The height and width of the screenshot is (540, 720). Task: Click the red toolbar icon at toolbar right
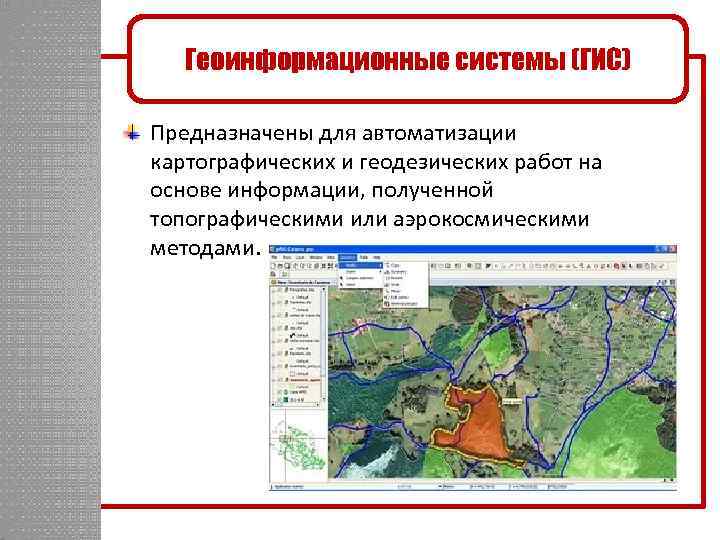(616, 266)
